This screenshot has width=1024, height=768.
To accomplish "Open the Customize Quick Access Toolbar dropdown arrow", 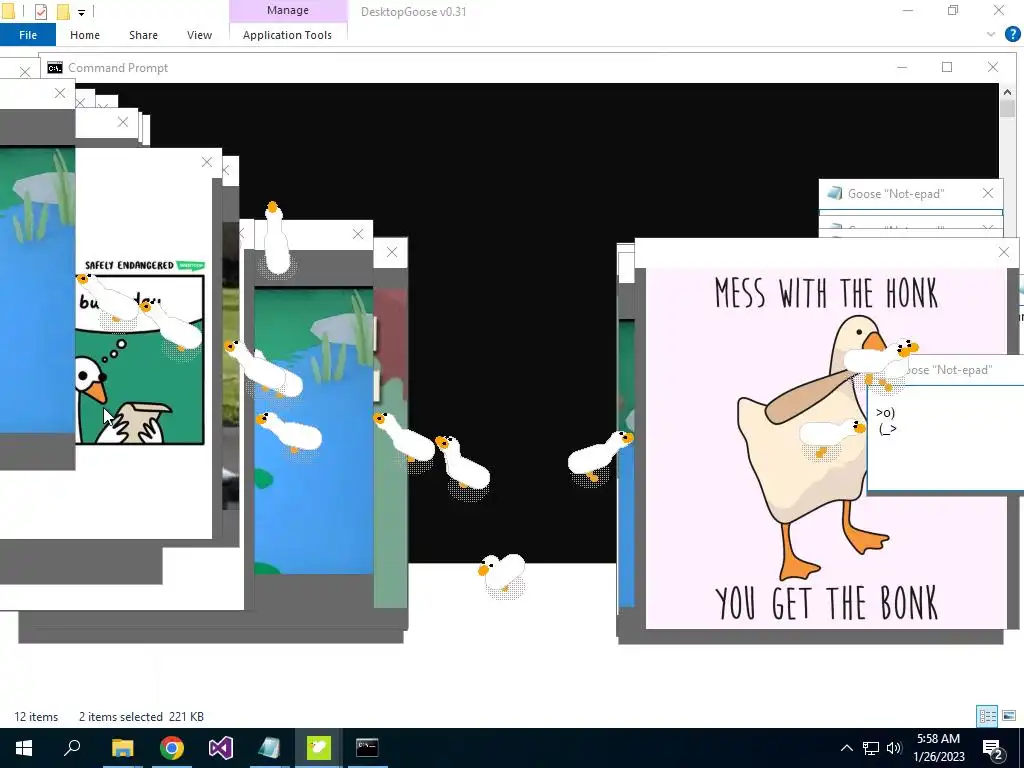I will pos(81,12).
